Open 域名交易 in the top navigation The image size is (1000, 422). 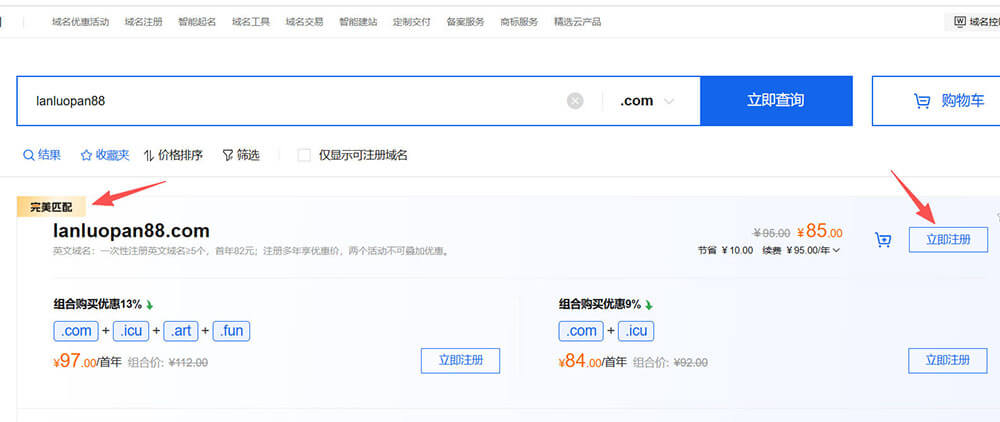coord(304,21)
